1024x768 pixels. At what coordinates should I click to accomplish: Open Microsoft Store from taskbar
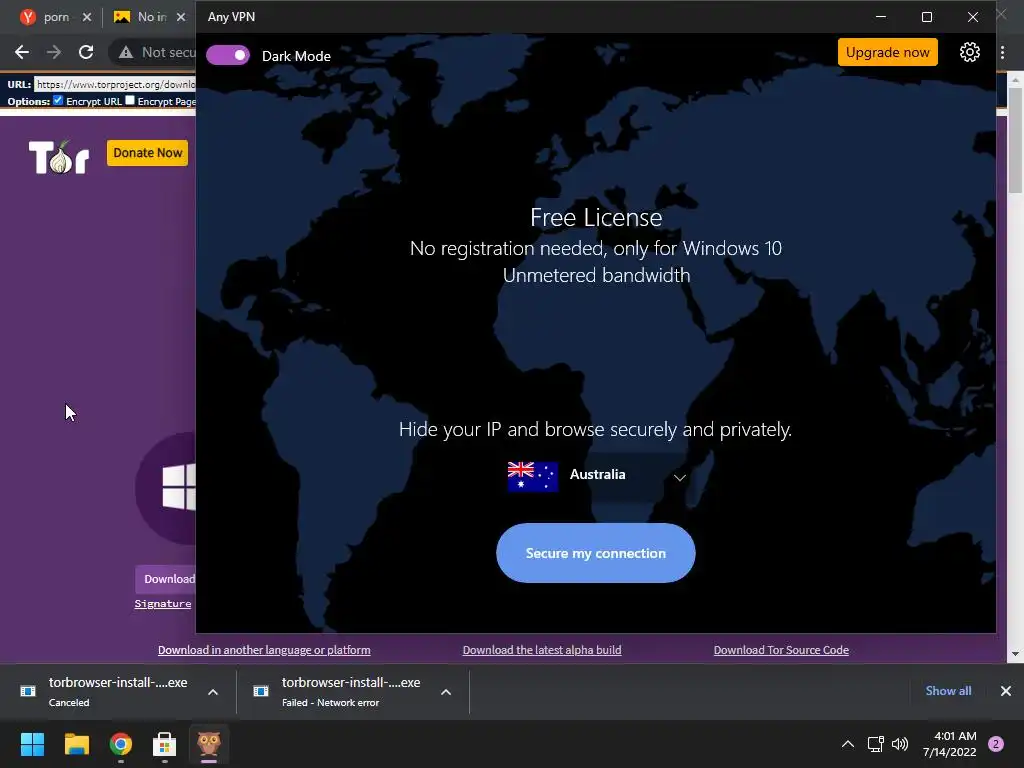tap(165, 744)
